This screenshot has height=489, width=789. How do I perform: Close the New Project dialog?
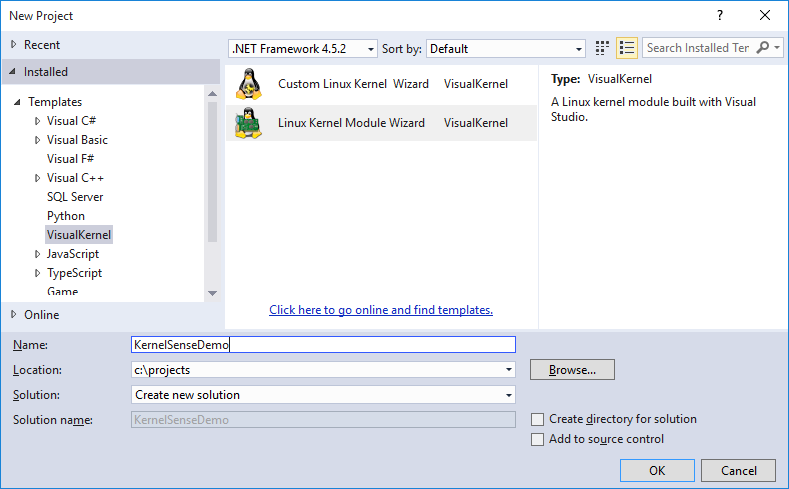pyautogui.click(x=765, y=15)
